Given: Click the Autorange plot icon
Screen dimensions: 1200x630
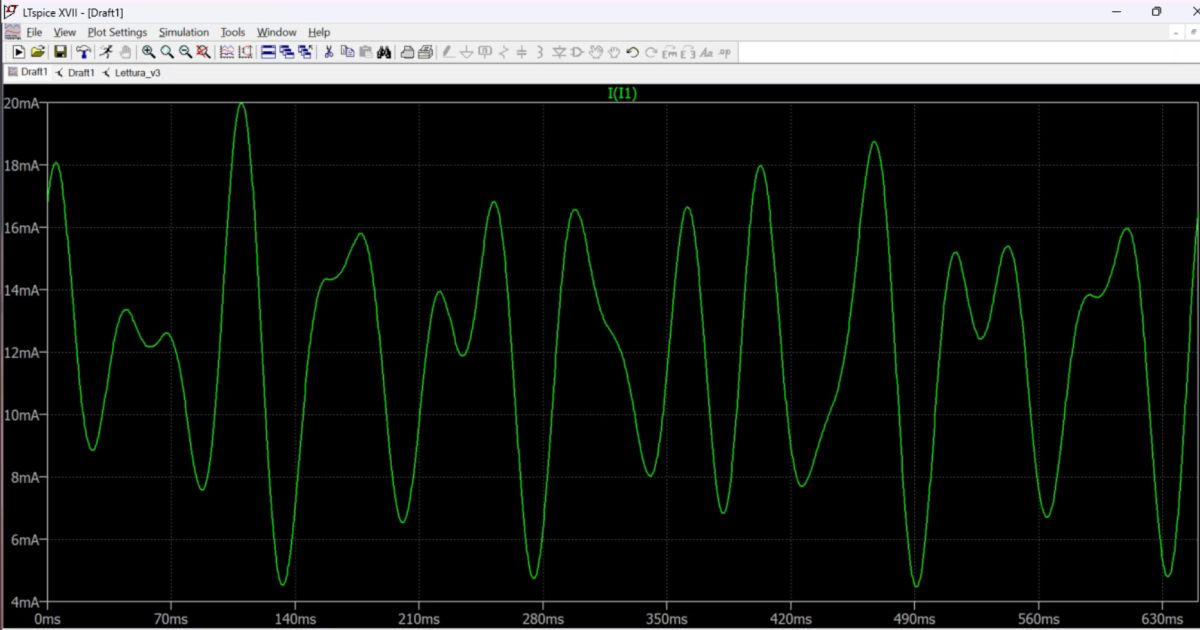Looking at the screenshot, I should [245, 51].
